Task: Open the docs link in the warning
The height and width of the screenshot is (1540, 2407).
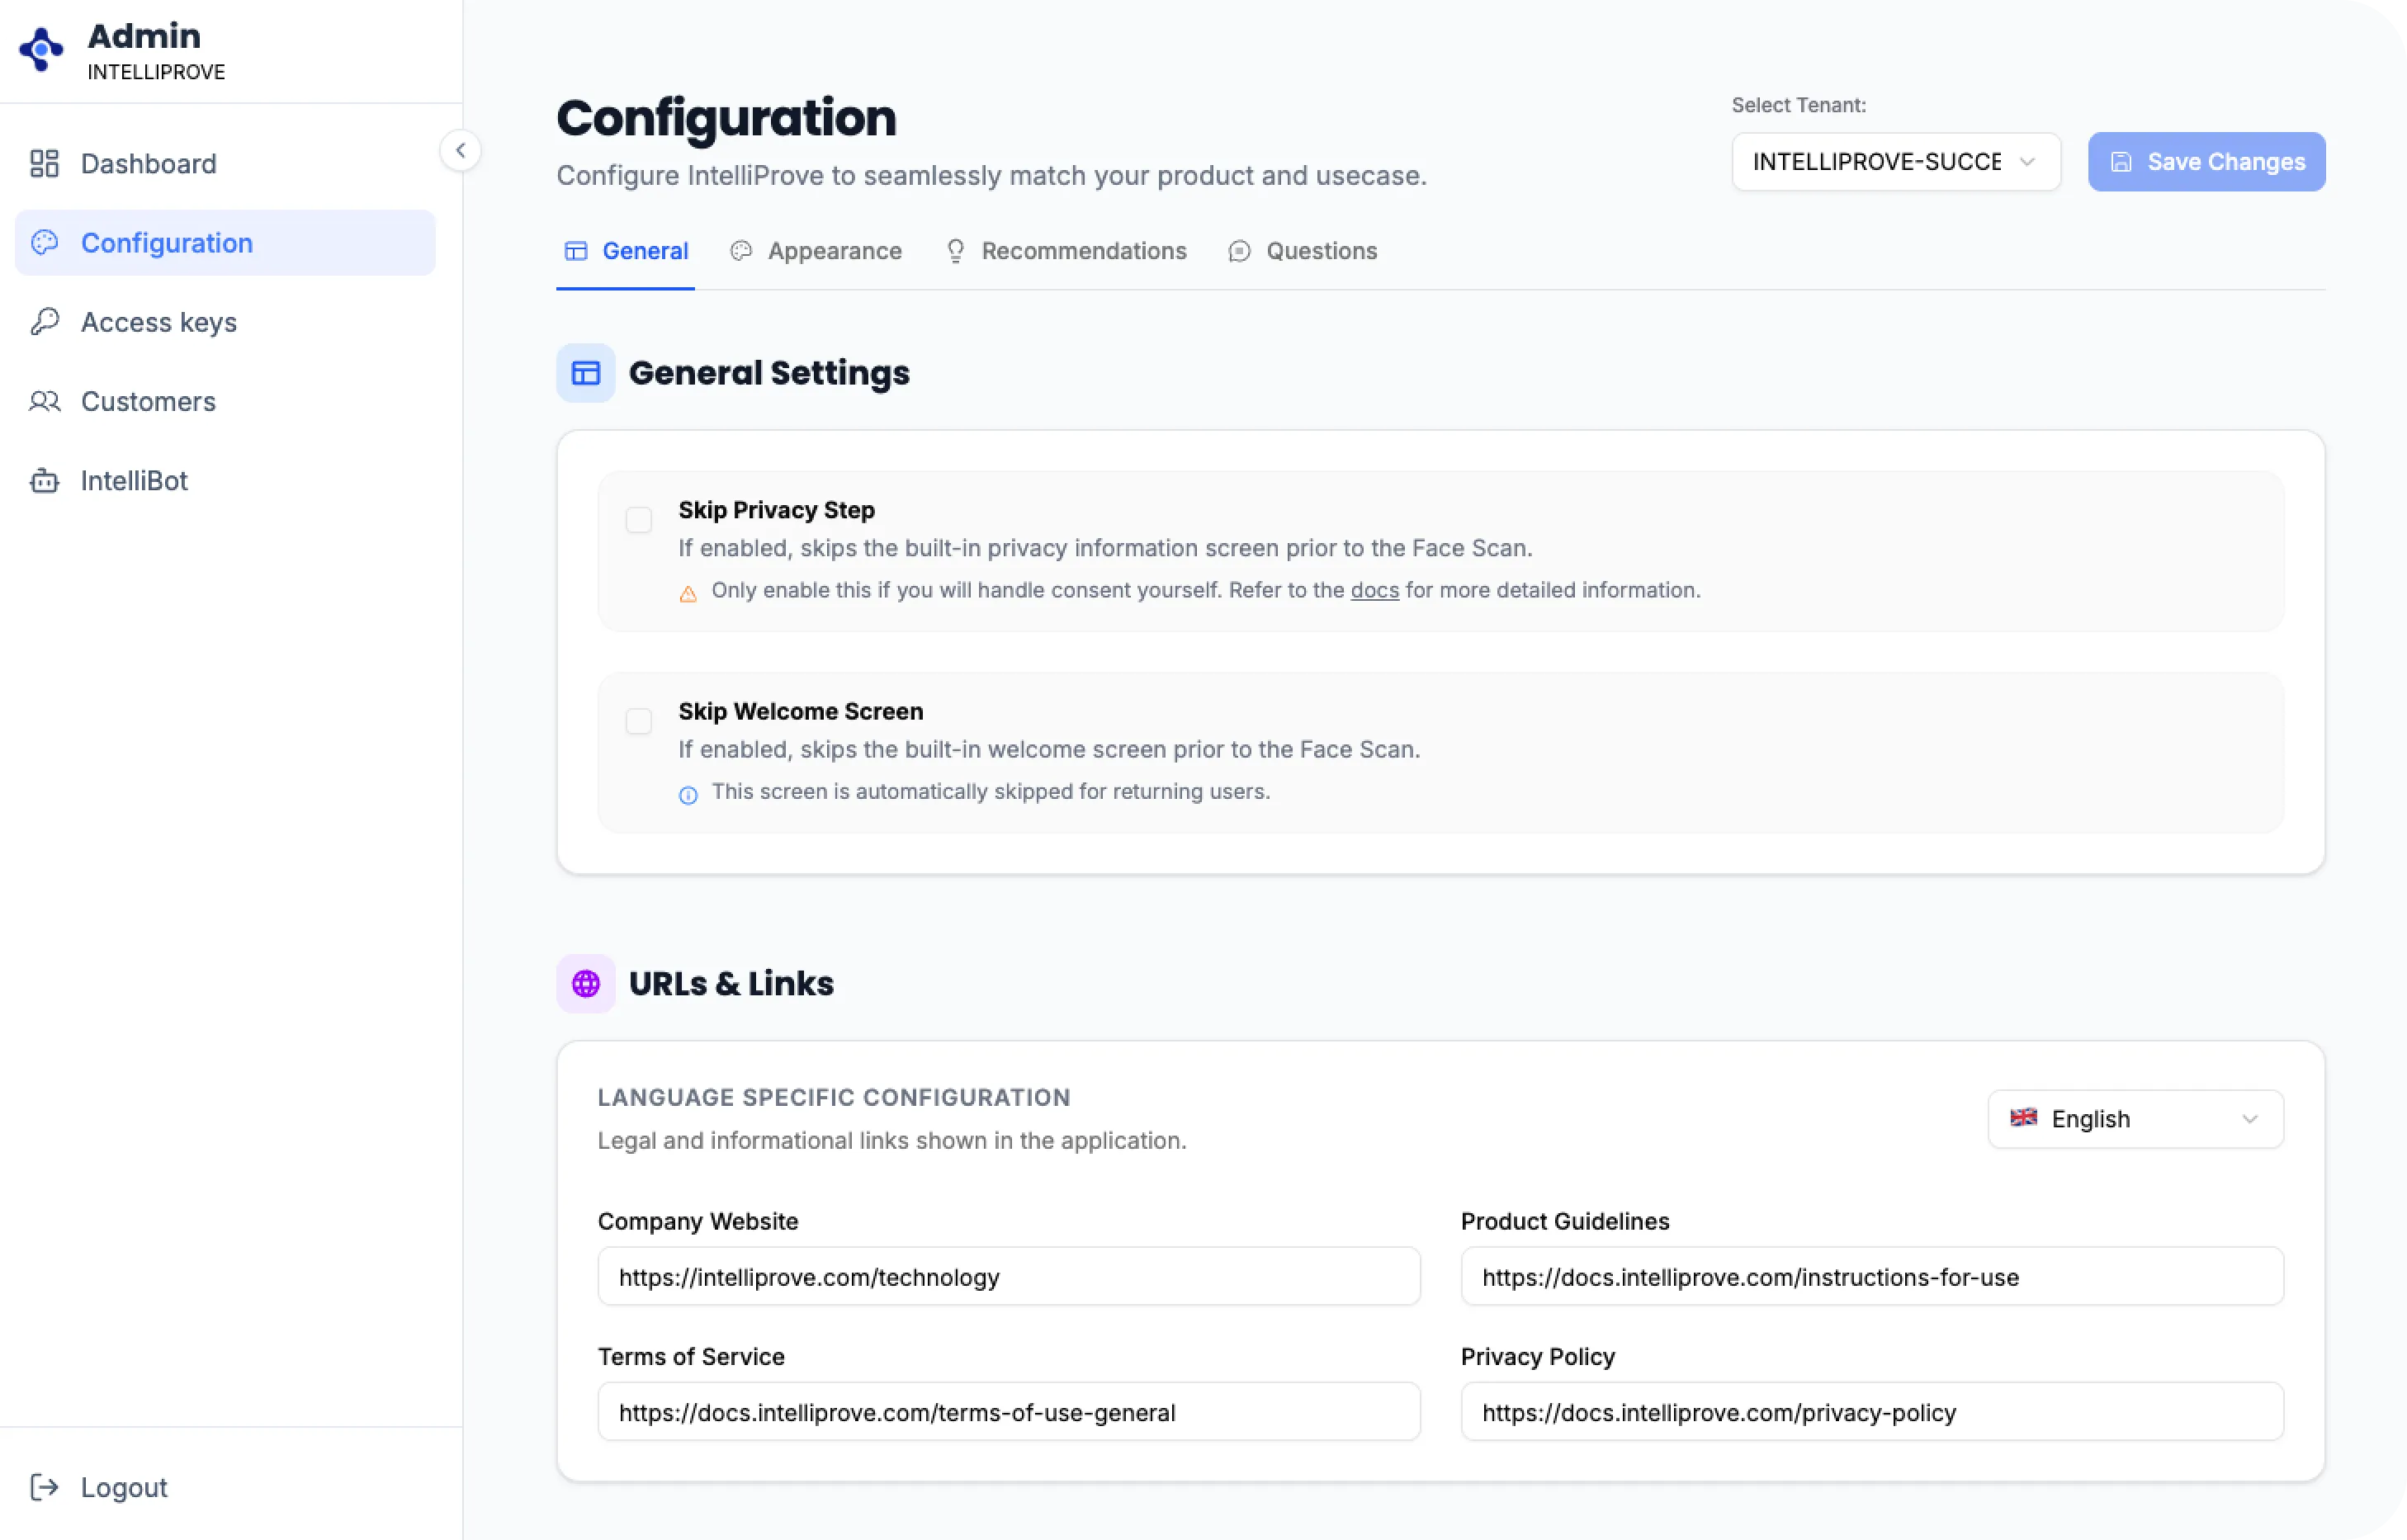Action: [1374, 590]
